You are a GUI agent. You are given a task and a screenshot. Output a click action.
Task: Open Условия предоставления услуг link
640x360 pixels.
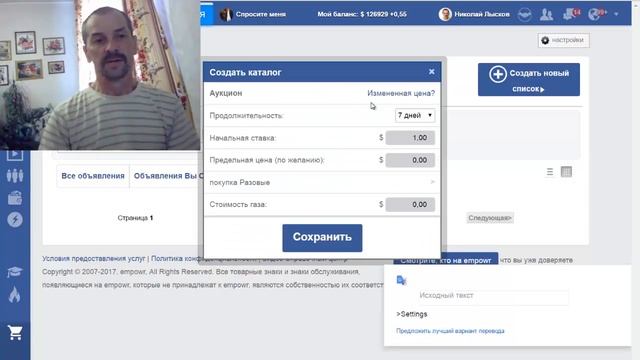tap(94, 259)
